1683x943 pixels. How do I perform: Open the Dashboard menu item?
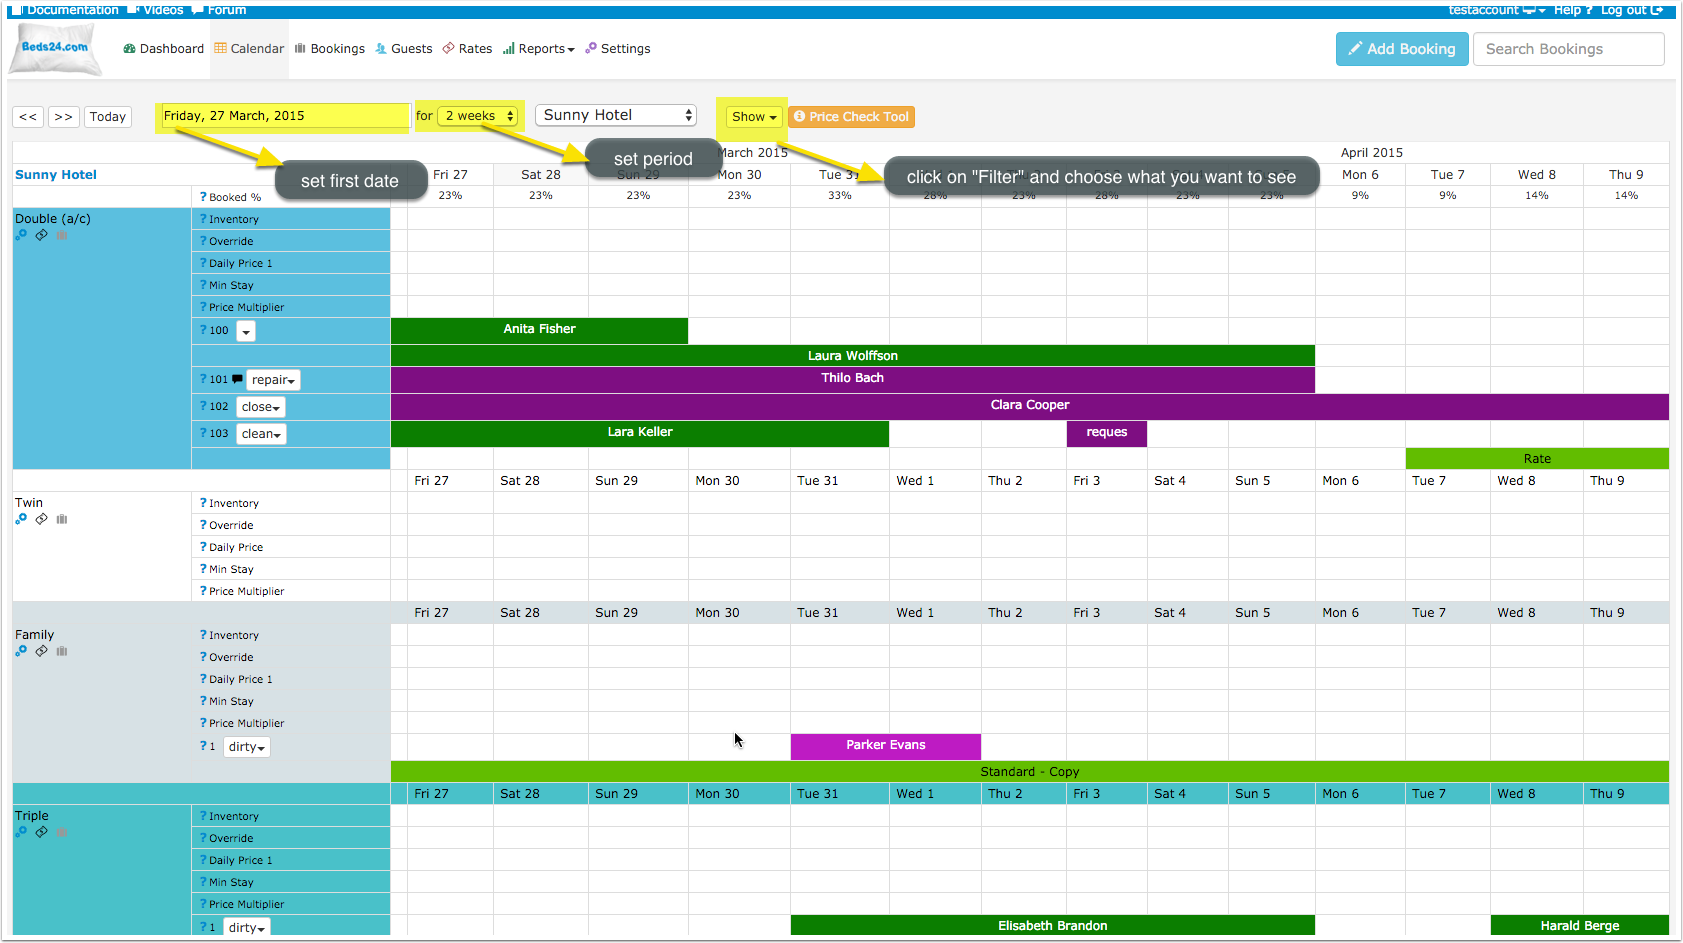164,49
